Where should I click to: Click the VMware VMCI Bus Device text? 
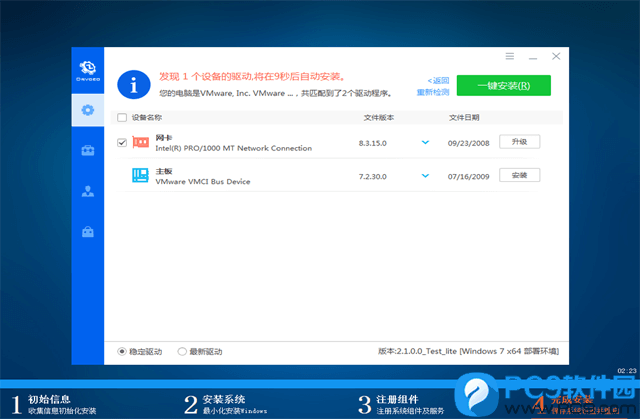point(203,182)
